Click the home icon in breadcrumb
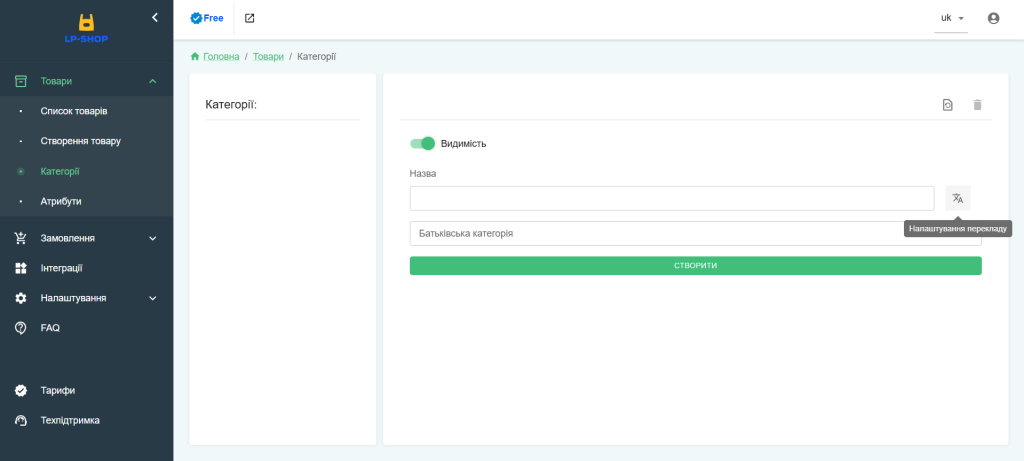This screenshot has height=461, width=1024. tap(195, 57)
